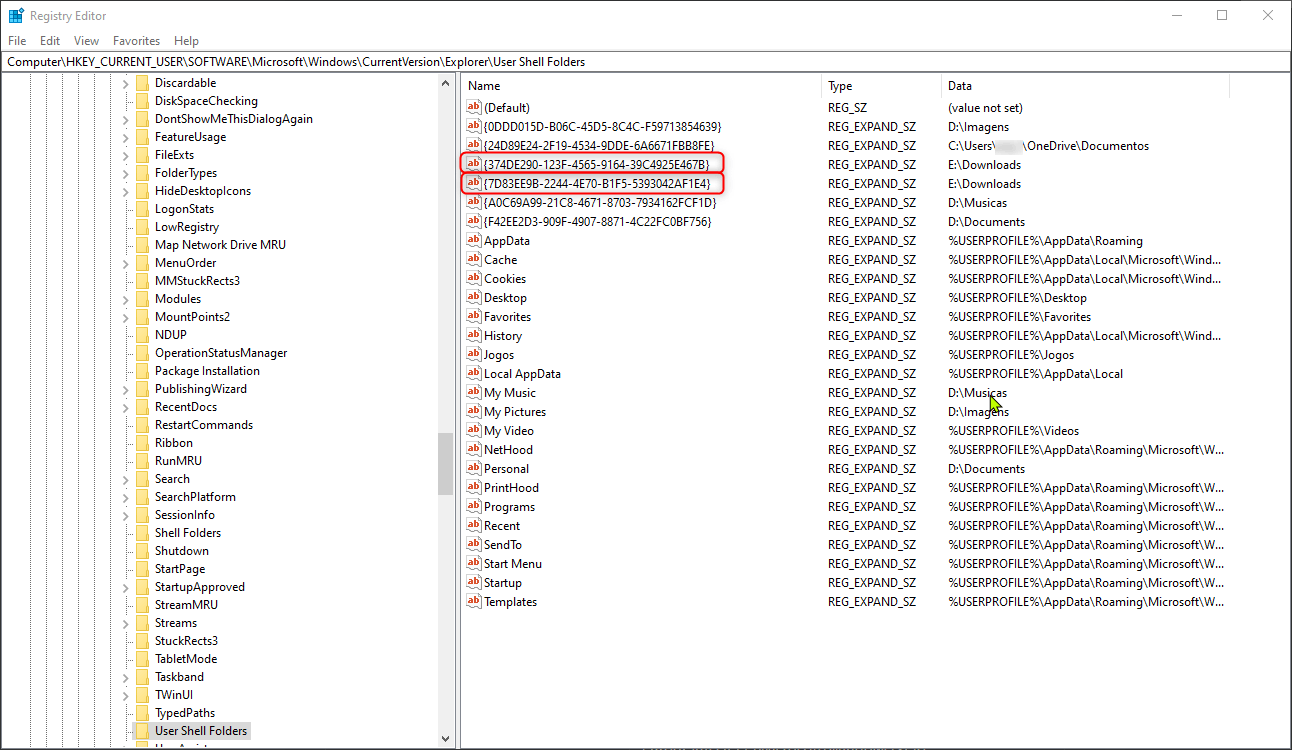Click the folder icon for User Shell Folders
The width and height of the screenshot is (1292, 750).
[140, 730]
